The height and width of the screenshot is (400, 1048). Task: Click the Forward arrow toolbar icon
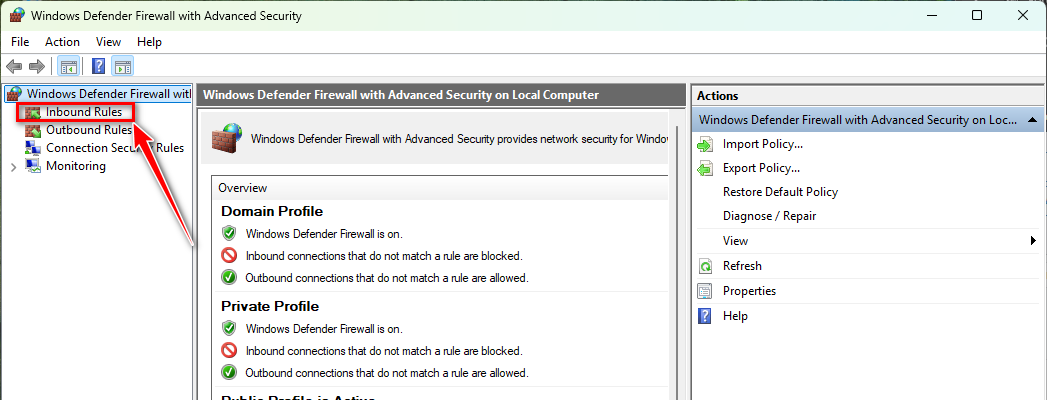coord(37,67)
